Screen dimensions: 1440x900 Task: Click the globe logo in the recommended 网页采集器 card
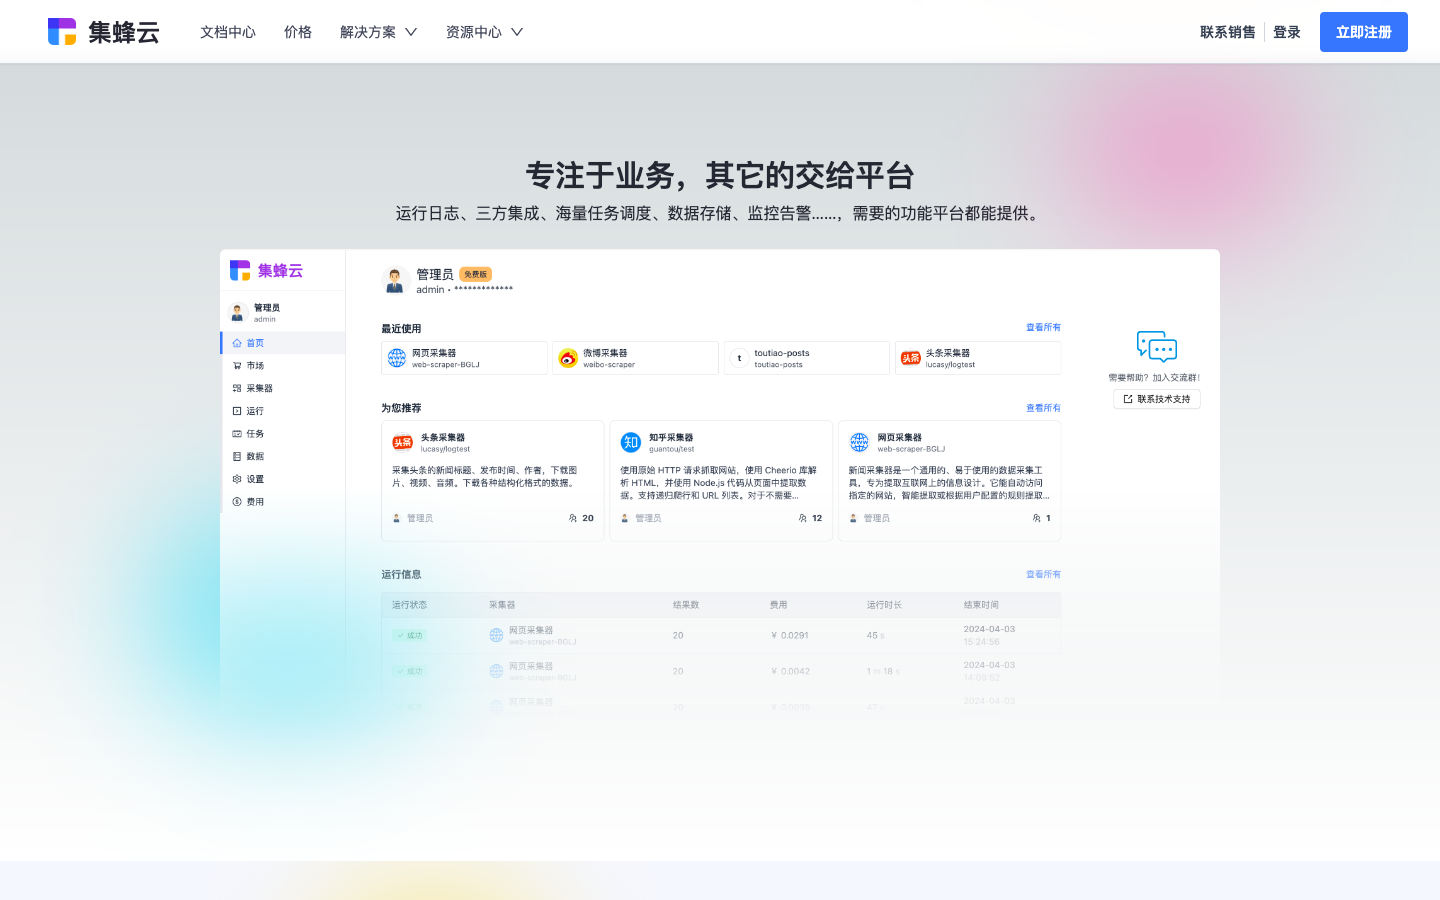tap(859, 442)
